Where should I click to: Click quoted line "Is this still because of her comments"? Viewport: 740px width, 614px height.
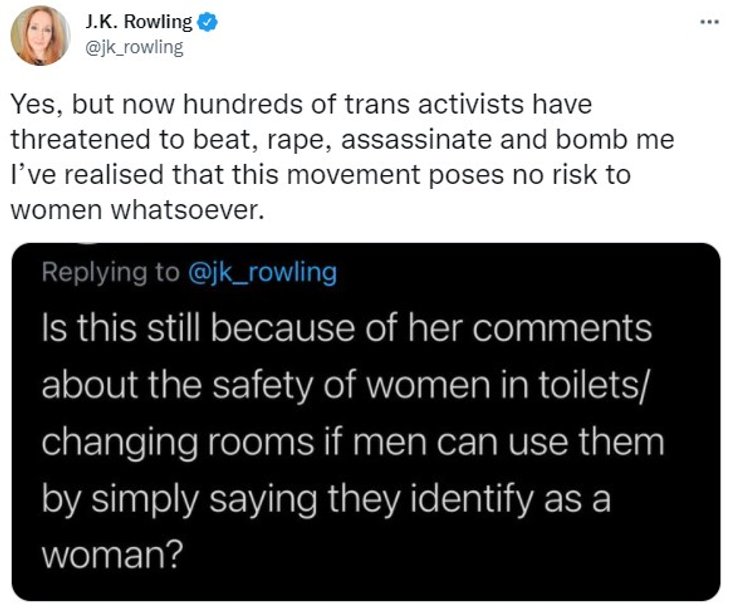click(346, 328)
